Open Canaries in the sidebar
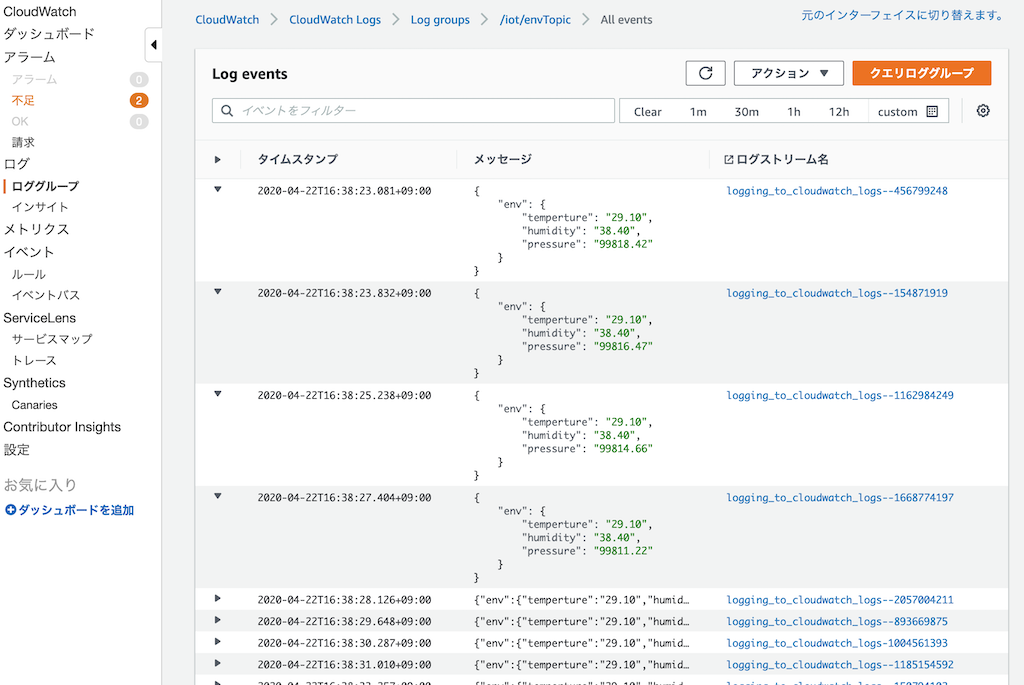Viewport: 1024px width, 685px height. point(35,405)
